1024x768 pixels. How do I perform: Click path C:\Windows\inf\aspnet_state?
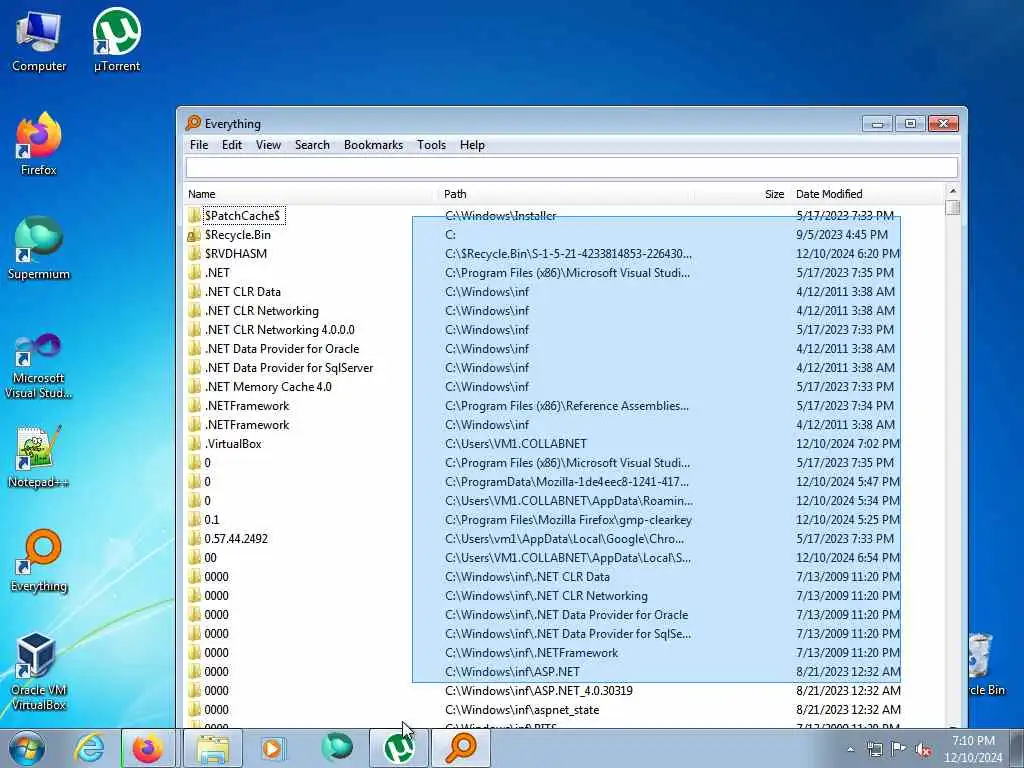click(522, 709)
